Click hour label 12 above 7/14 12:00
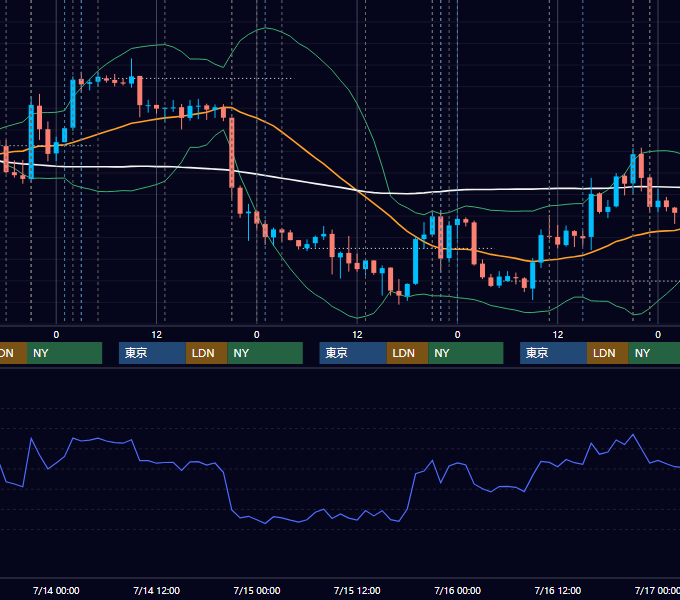Screen dimensions: 680x600 point(157,335)
